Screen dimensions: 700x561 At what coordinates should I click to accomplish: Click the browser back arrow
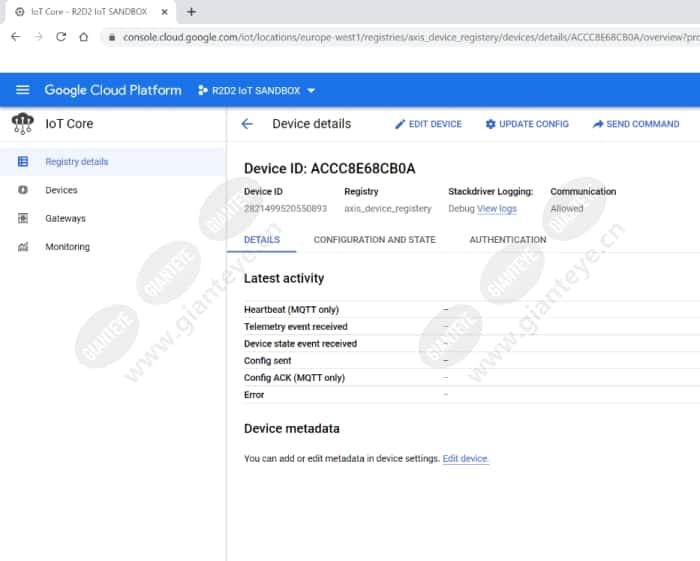pyautogui.click(x=16, y=37)
